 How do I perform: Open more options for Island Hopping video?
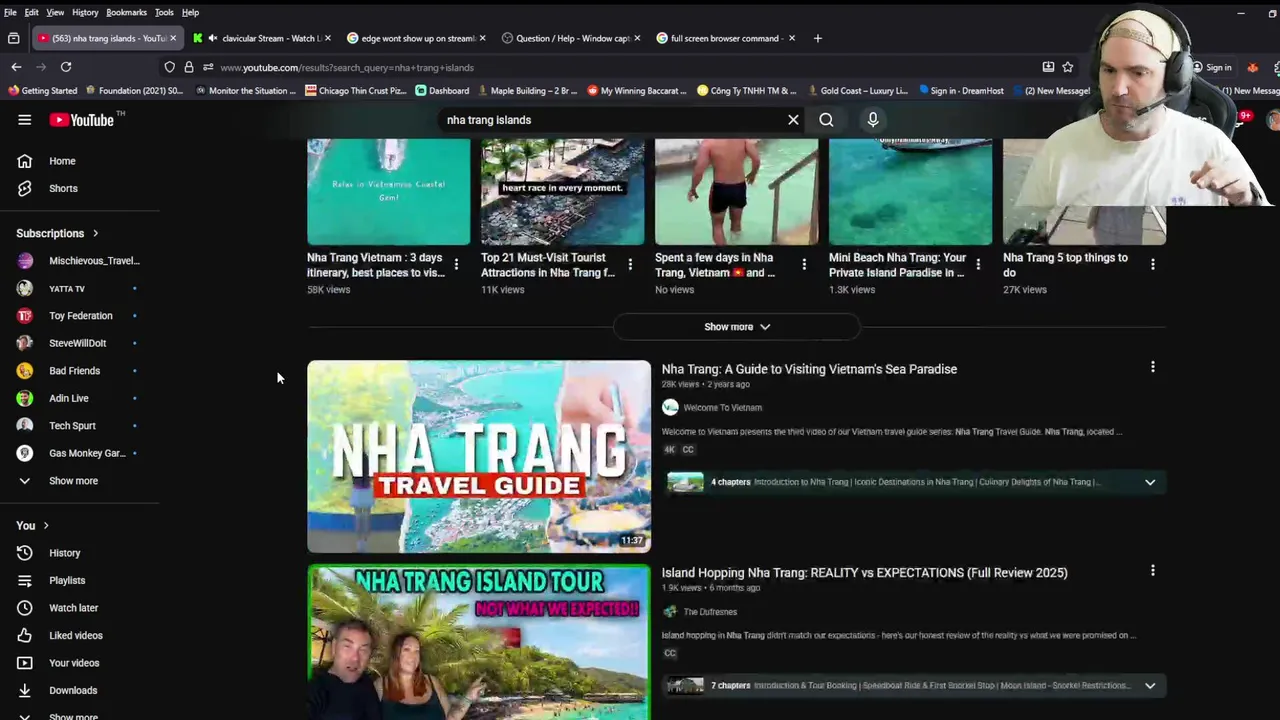[1152, 571]
